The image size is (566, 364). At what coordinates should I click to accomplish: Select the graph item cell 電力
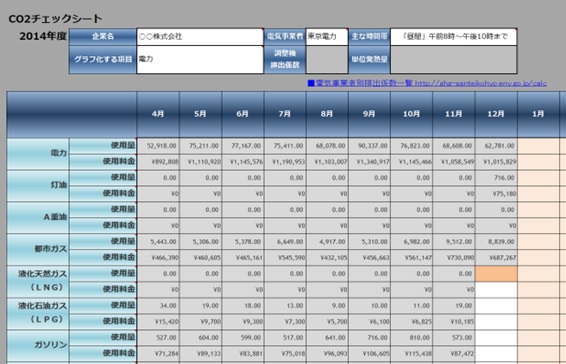pos(200,60)
